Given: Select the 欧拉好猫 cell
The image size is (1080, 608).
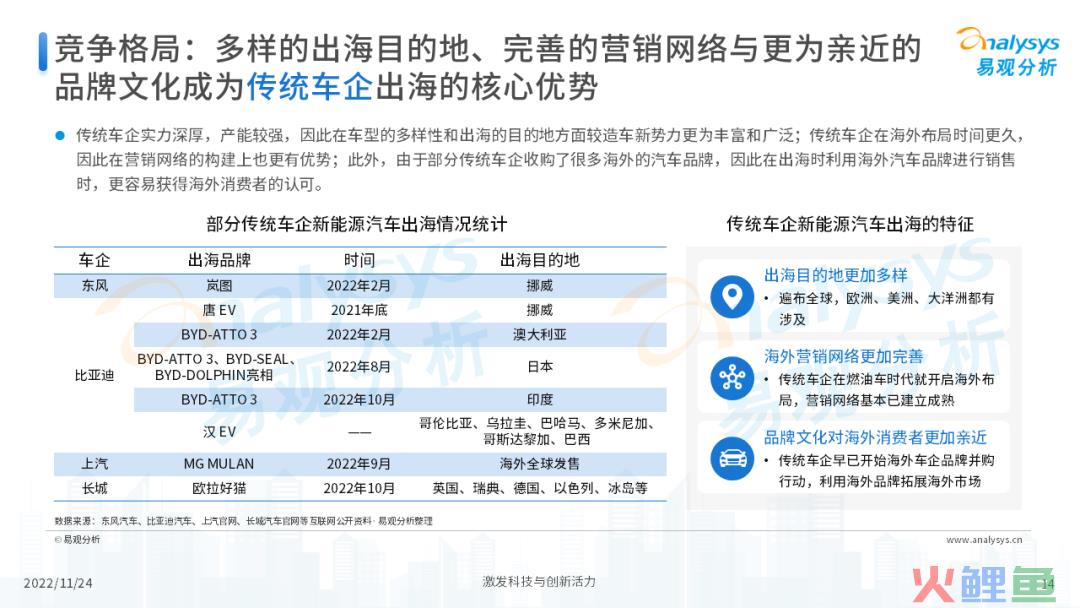Looking at the screenshot, I should [x=219, y=488].
